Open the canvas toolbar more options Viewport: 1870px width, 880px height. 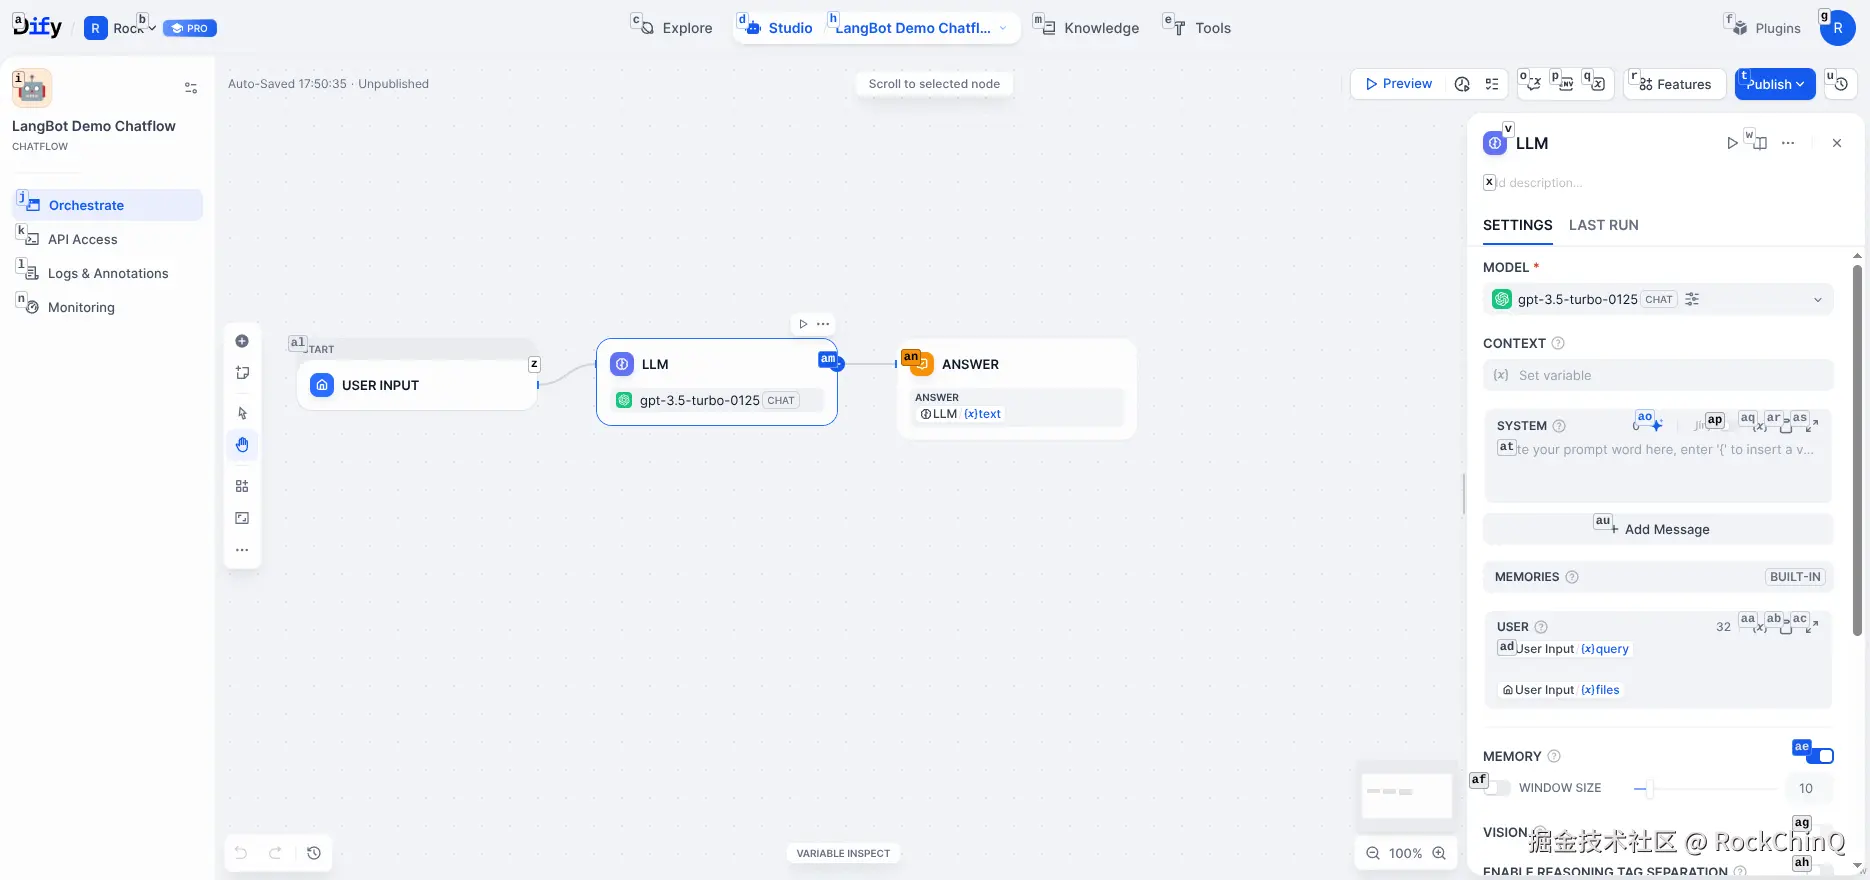pos(242,550)
